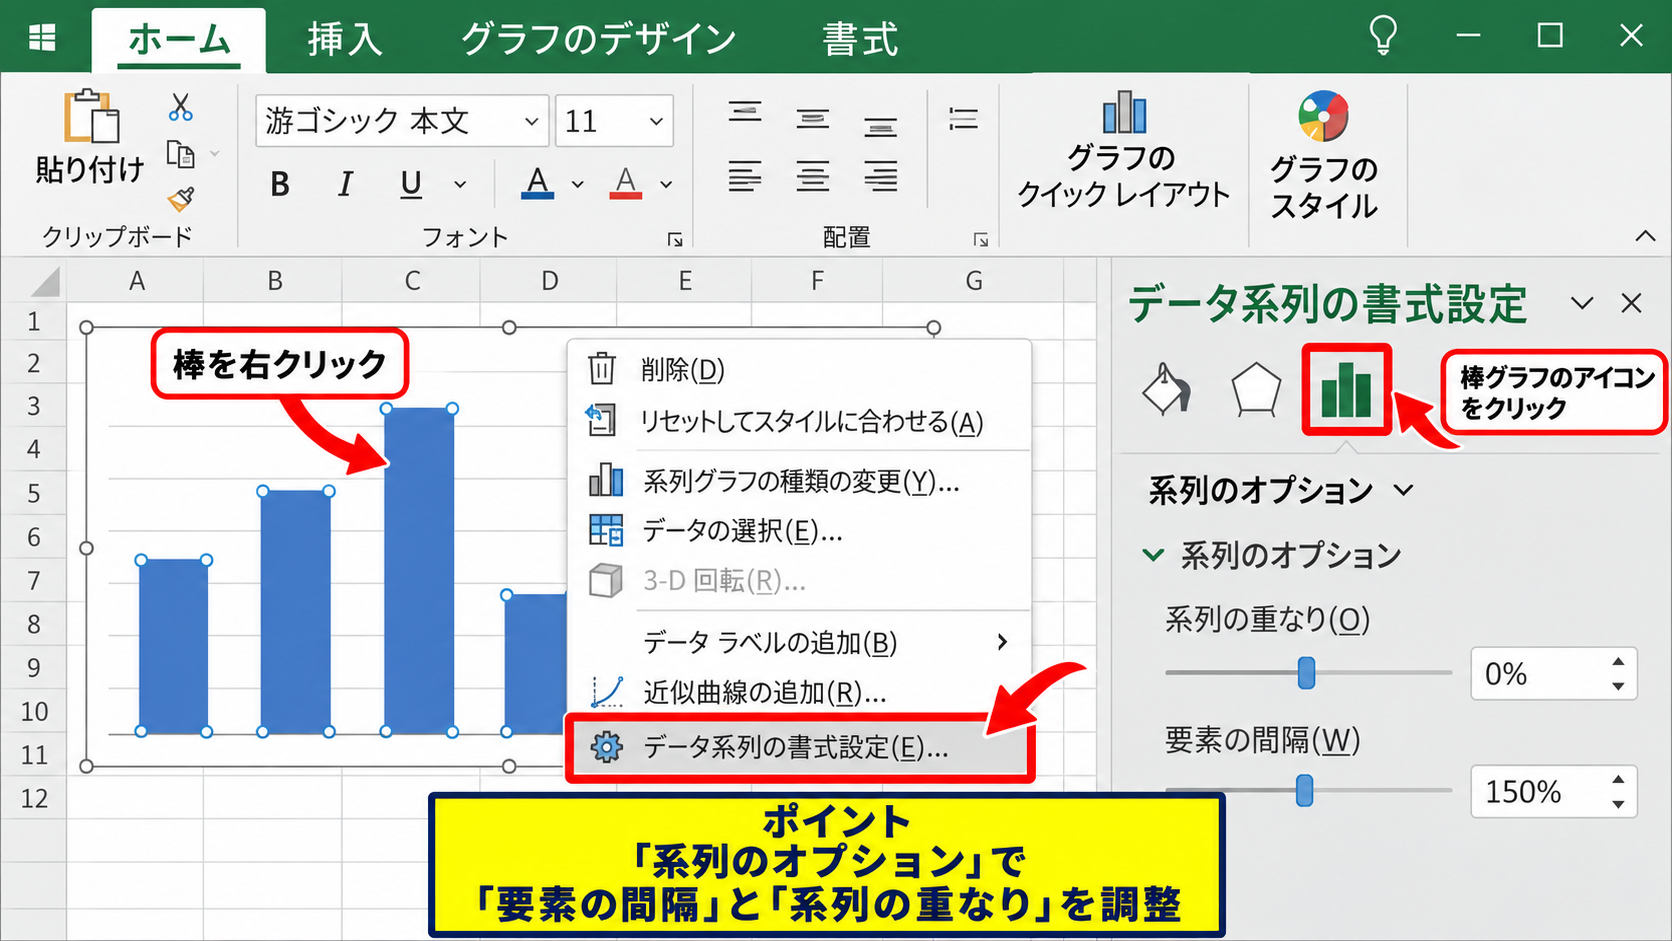This screenshot has width=1672, height=941.
Task: Open the underline style dropdown arrow
Action: pyautogui.click(x=460, y=184)
